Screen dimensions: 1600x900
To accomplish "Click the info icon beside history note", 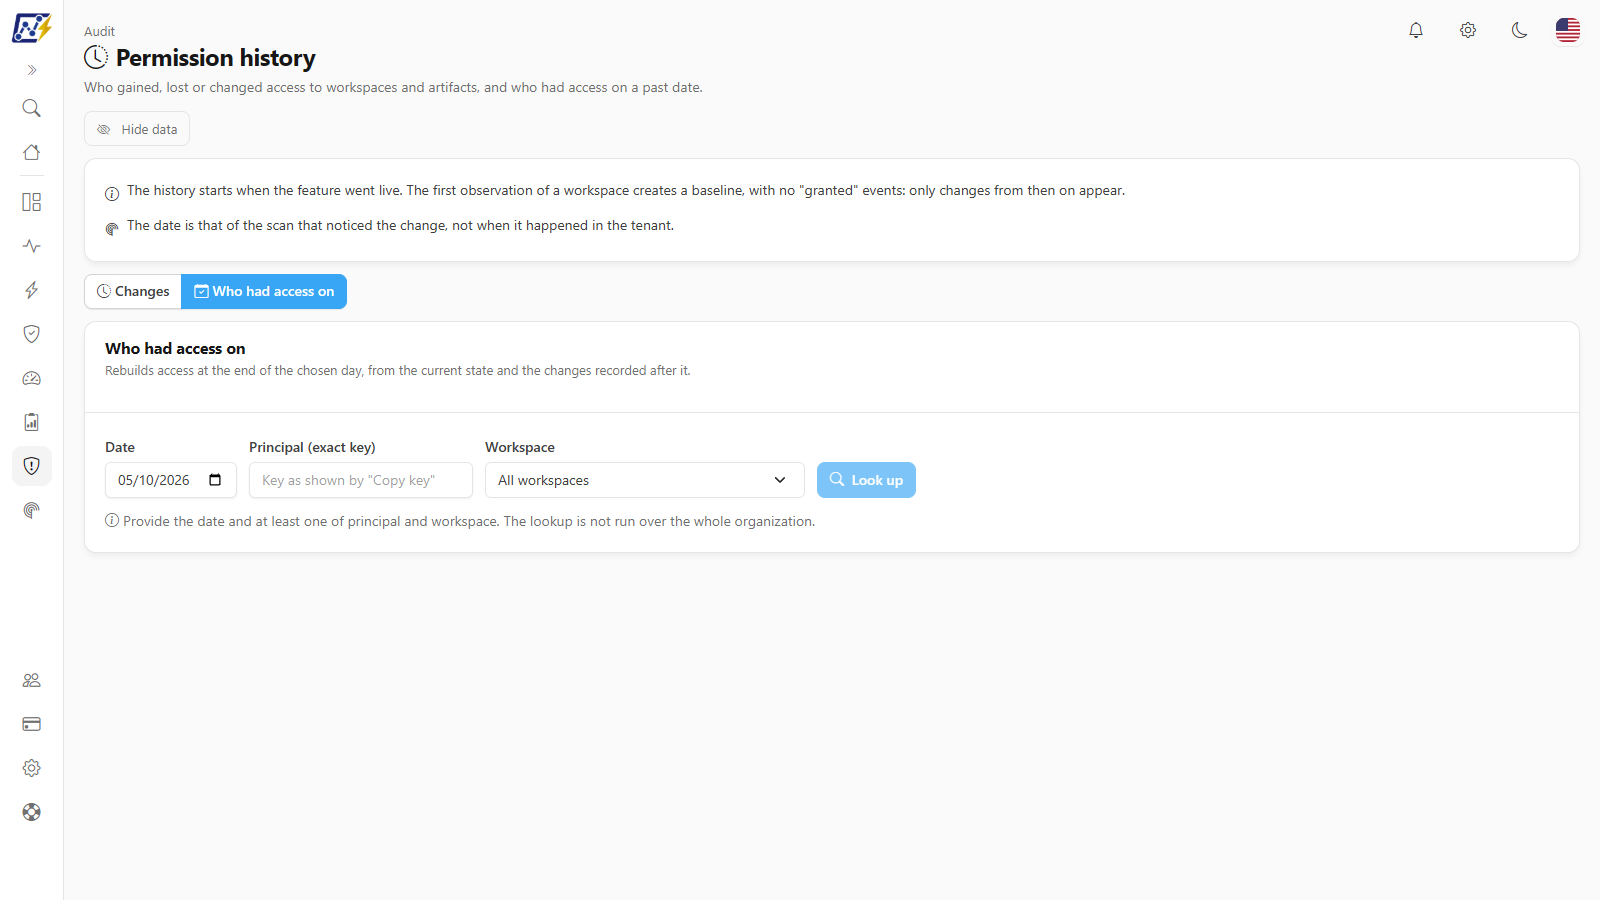I will coord(112,194).
